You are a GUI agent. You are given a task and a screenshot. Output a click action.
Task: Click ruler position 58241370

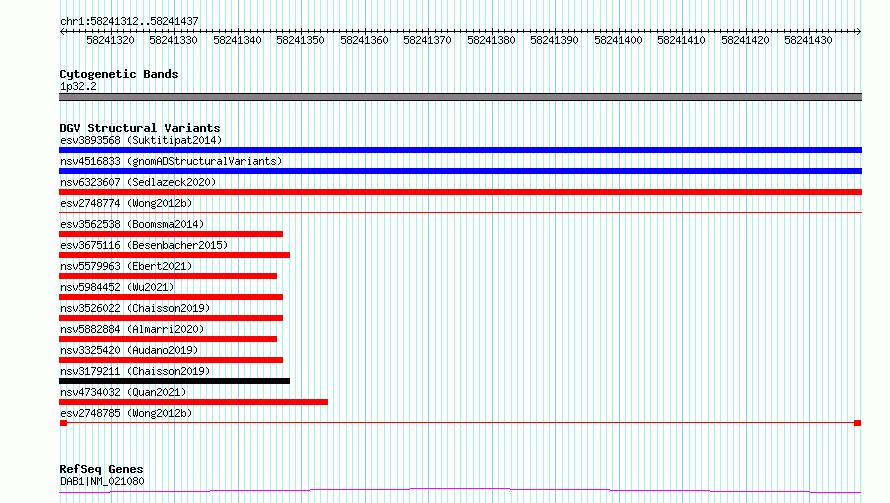point(427,40)
